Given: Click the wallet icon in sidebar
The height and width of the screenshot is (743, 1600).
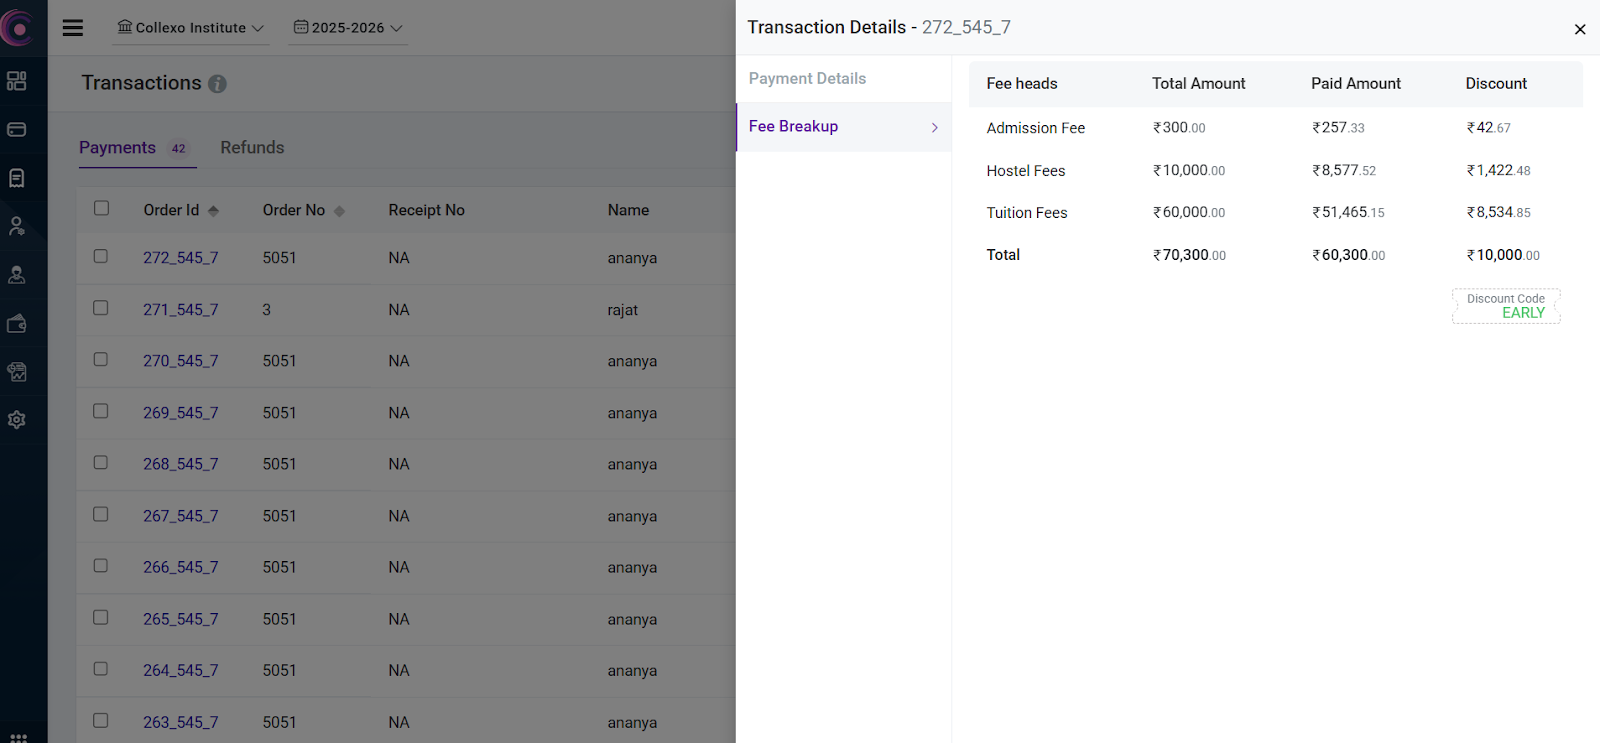Looking at the screenshot, I should [17, 324].
